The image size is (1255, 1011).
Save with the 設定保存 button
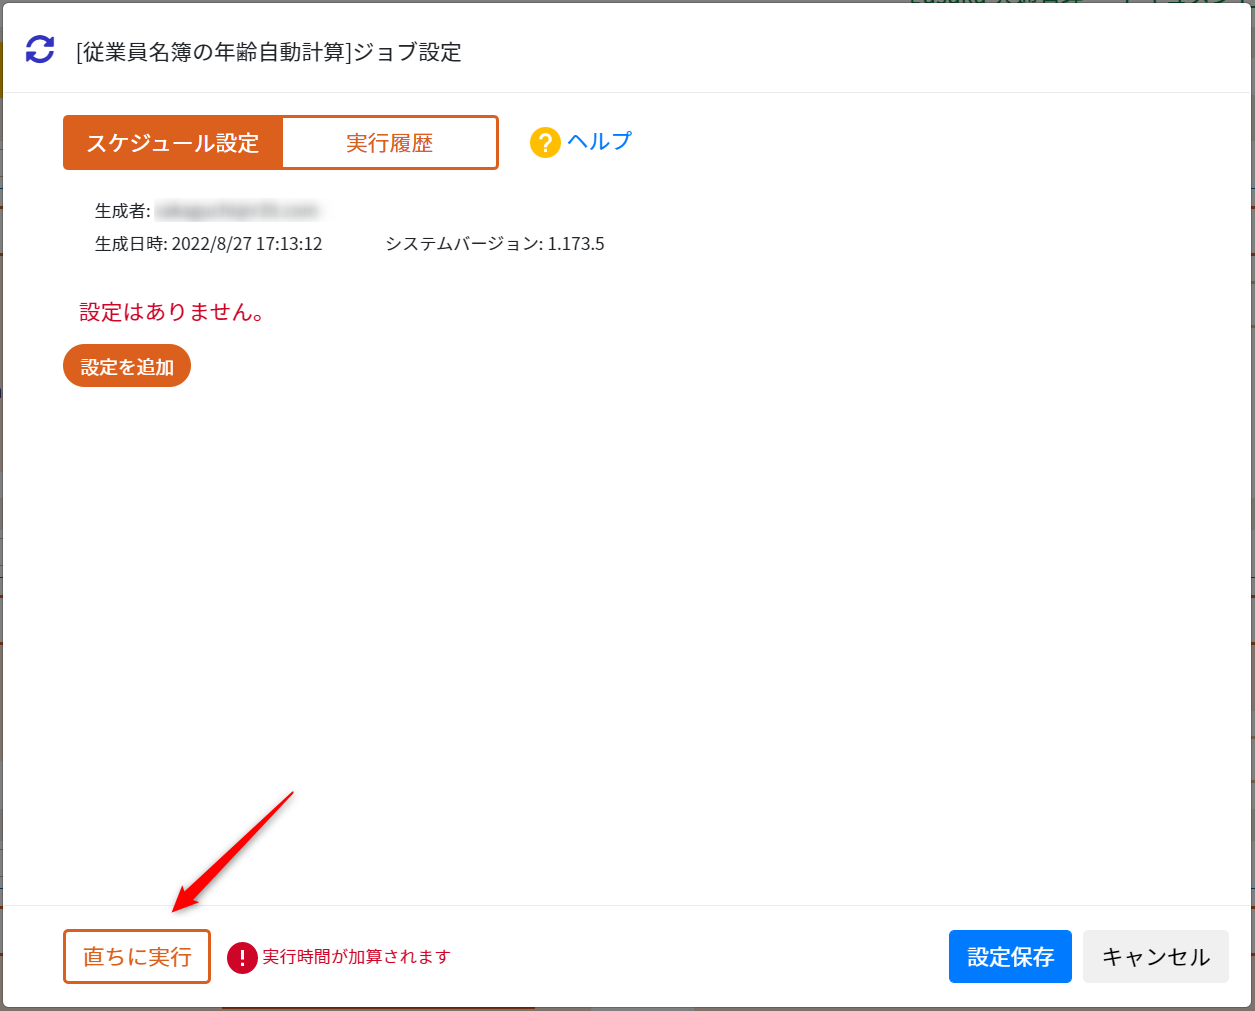1010,957
